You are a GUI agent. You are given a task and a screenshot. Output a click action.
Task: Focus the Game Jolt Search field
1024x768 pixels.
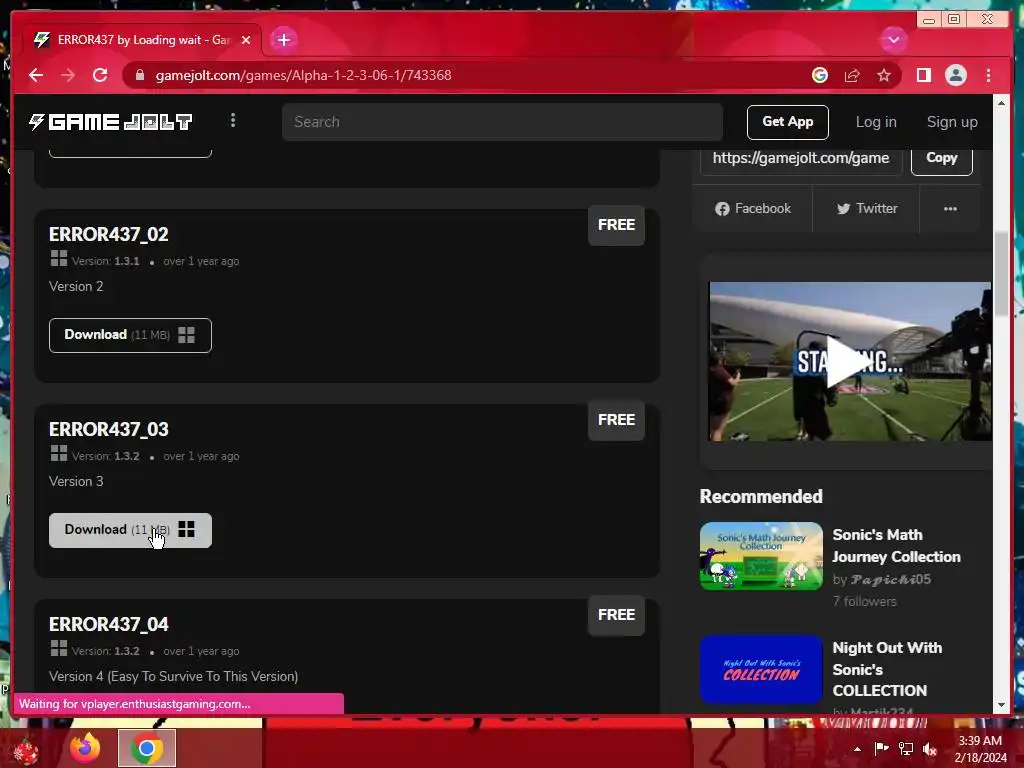click(x=502, y=121)
